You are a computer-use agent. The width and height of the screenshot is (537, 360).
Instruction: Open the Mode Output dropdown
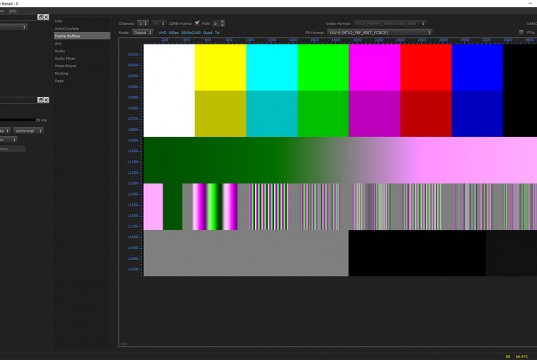coord(142,33)
